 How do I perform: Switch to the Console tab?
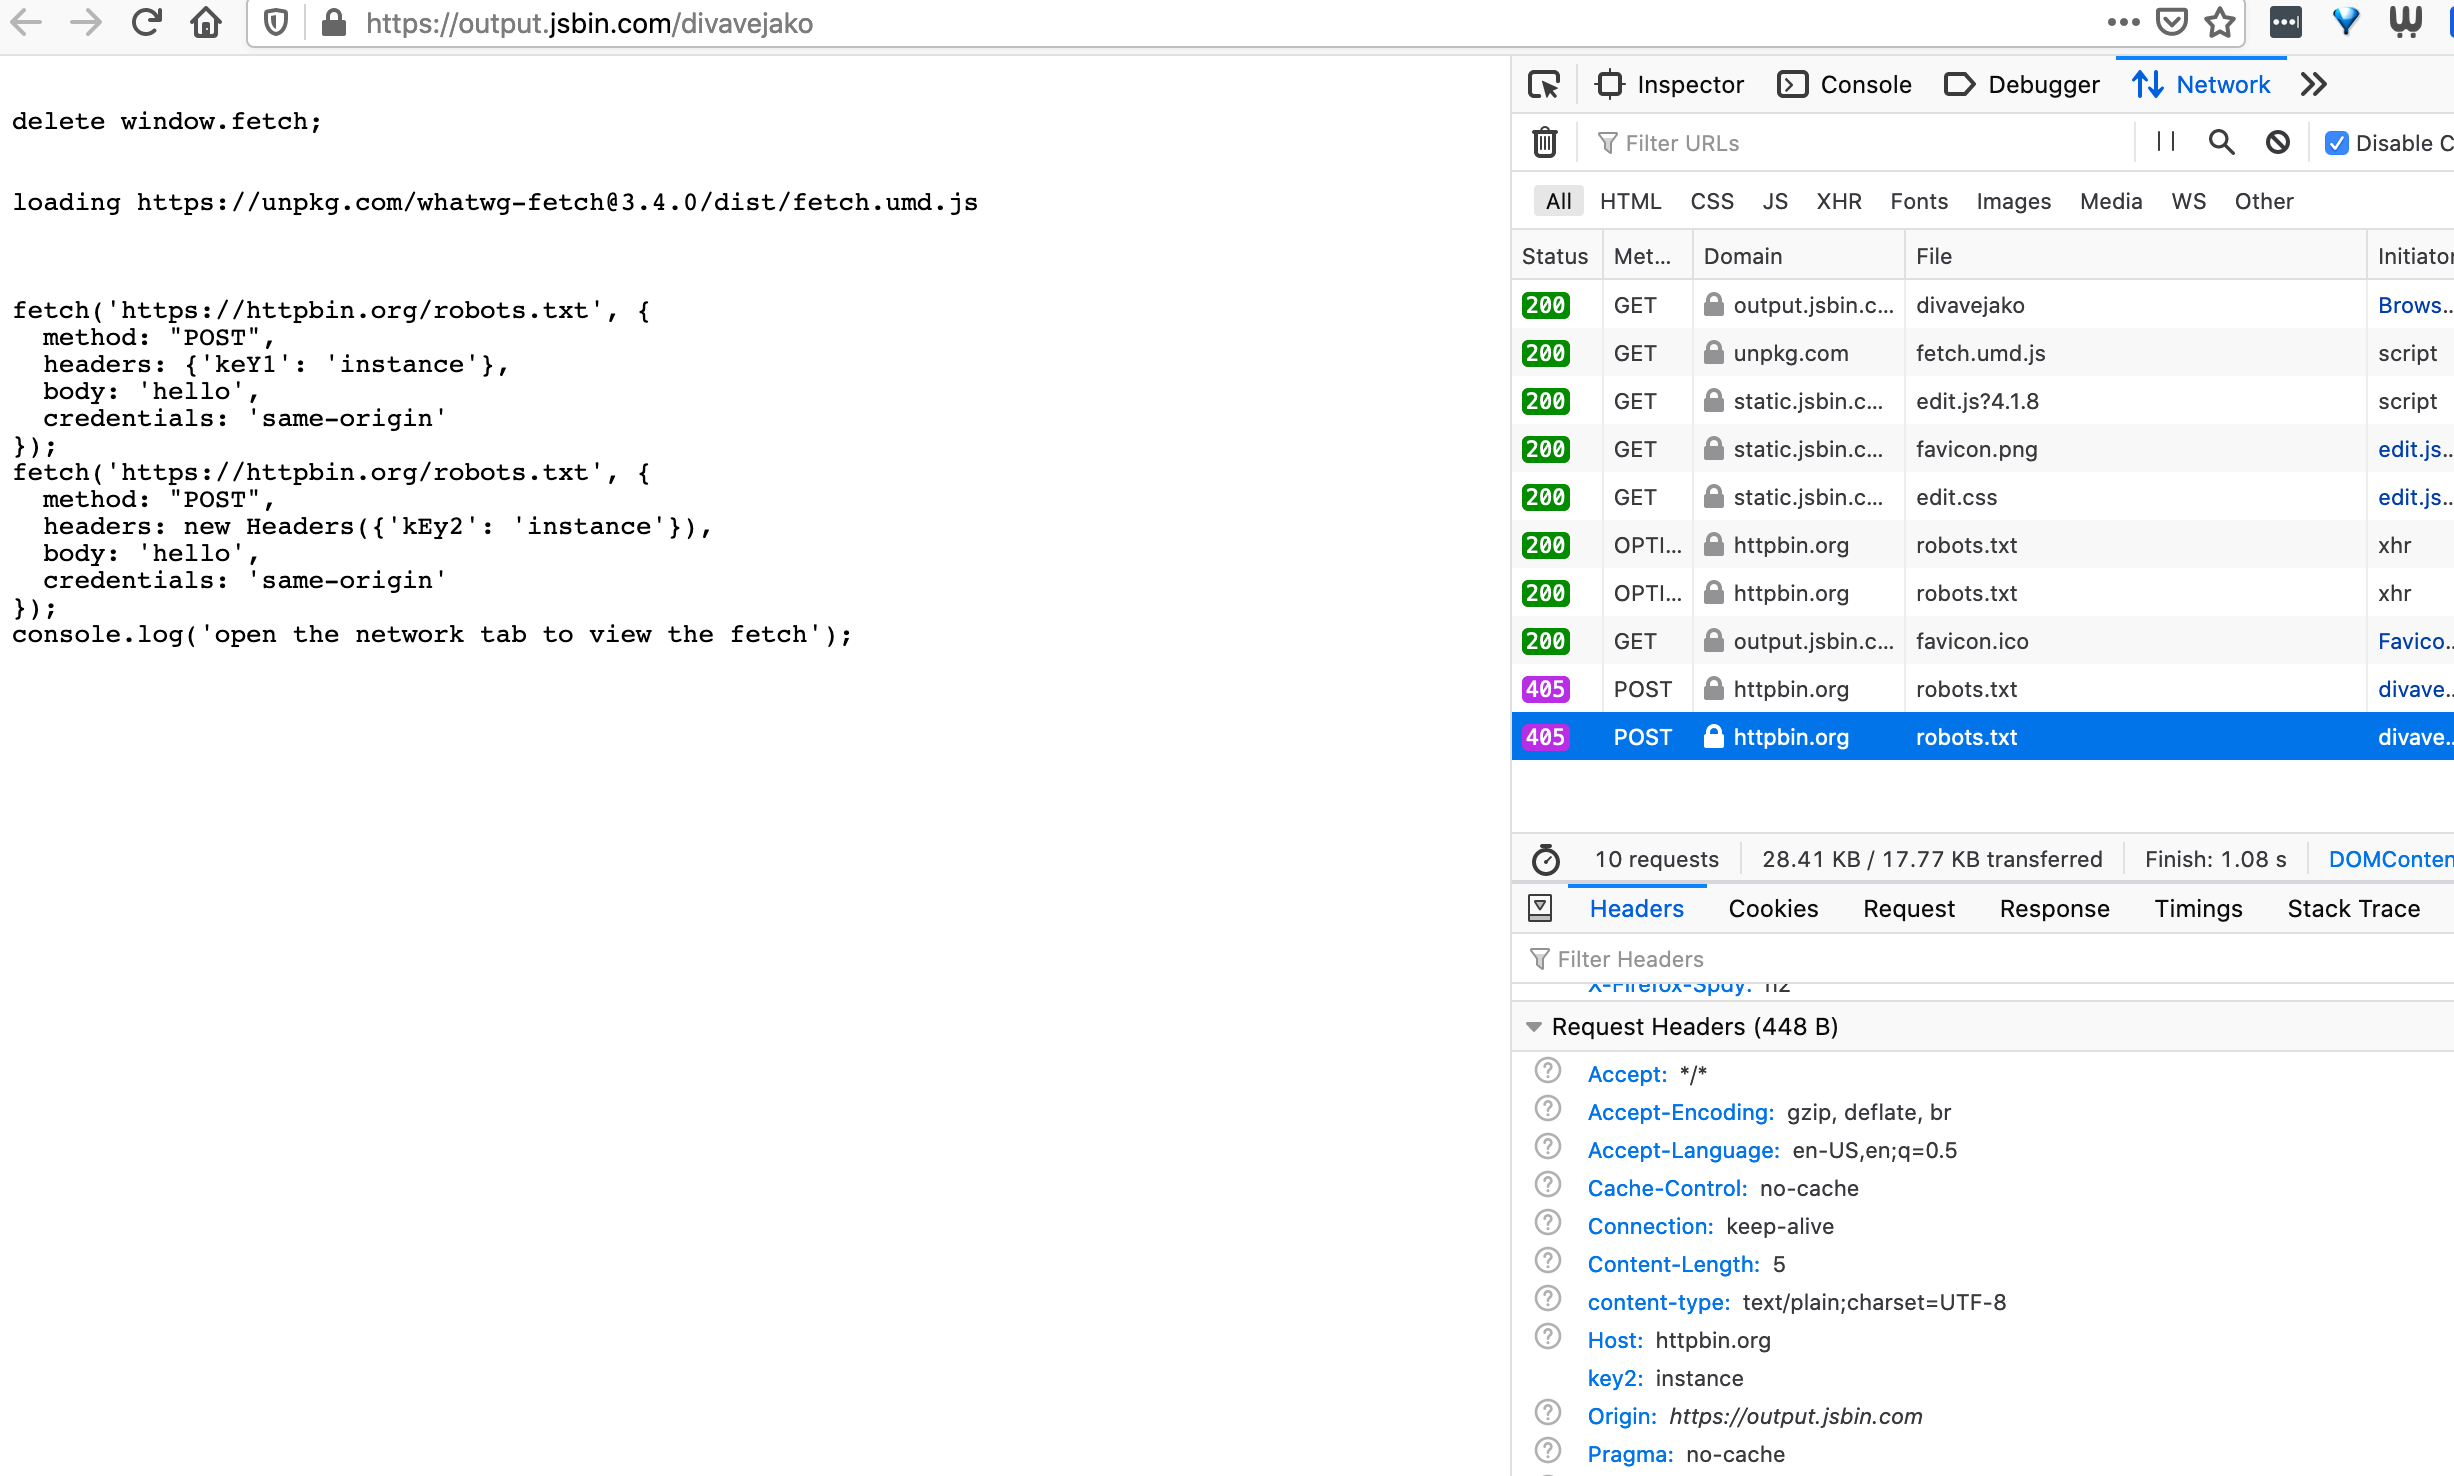(x=1845, y=85)
